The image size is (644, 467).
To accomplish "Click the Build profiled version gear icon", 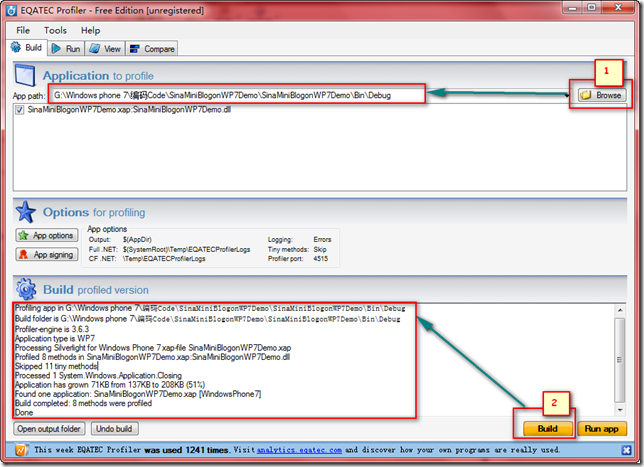I will [x=26, y=289].
